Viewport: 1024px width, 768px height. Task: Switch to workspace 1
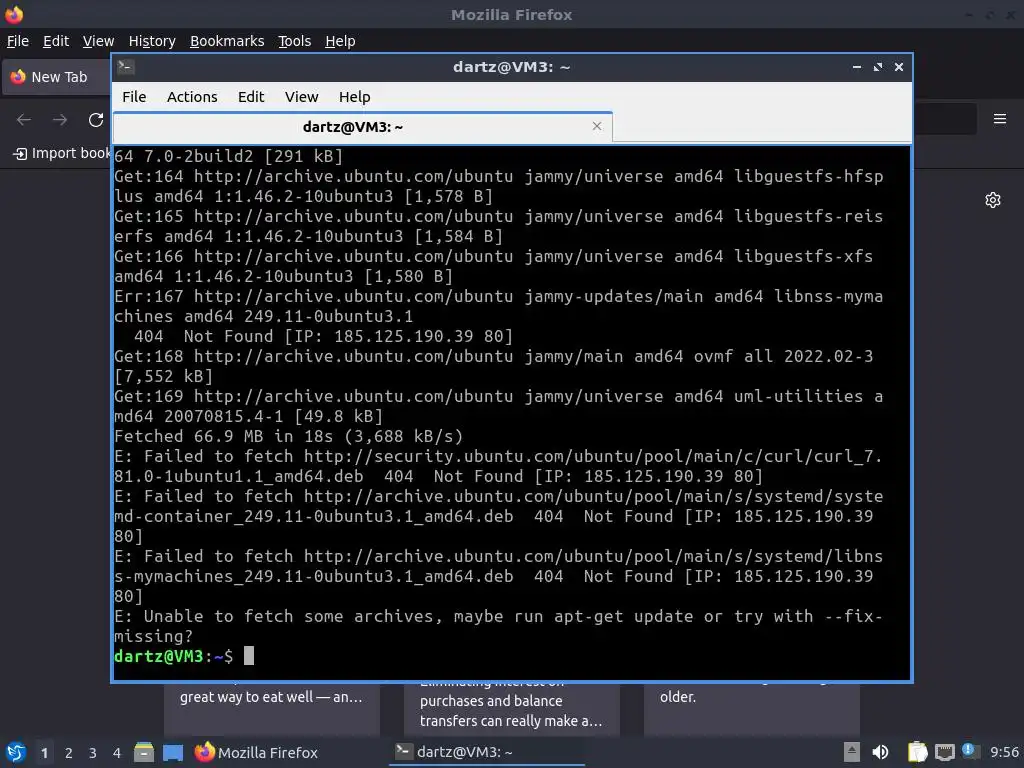coord(44,753)
